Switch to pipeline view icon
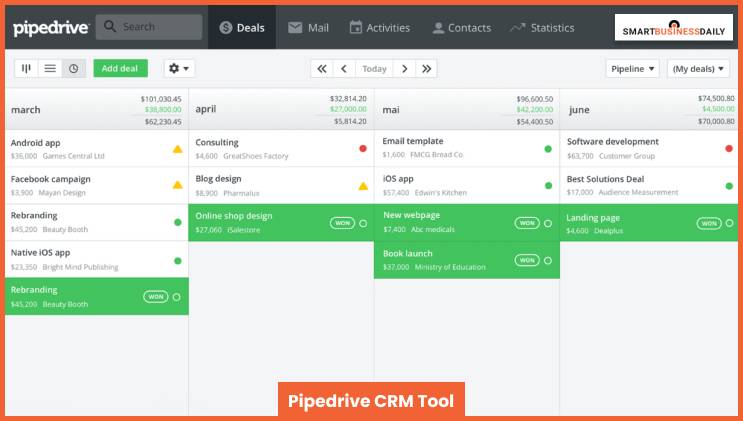 click(x=26, y=68)
